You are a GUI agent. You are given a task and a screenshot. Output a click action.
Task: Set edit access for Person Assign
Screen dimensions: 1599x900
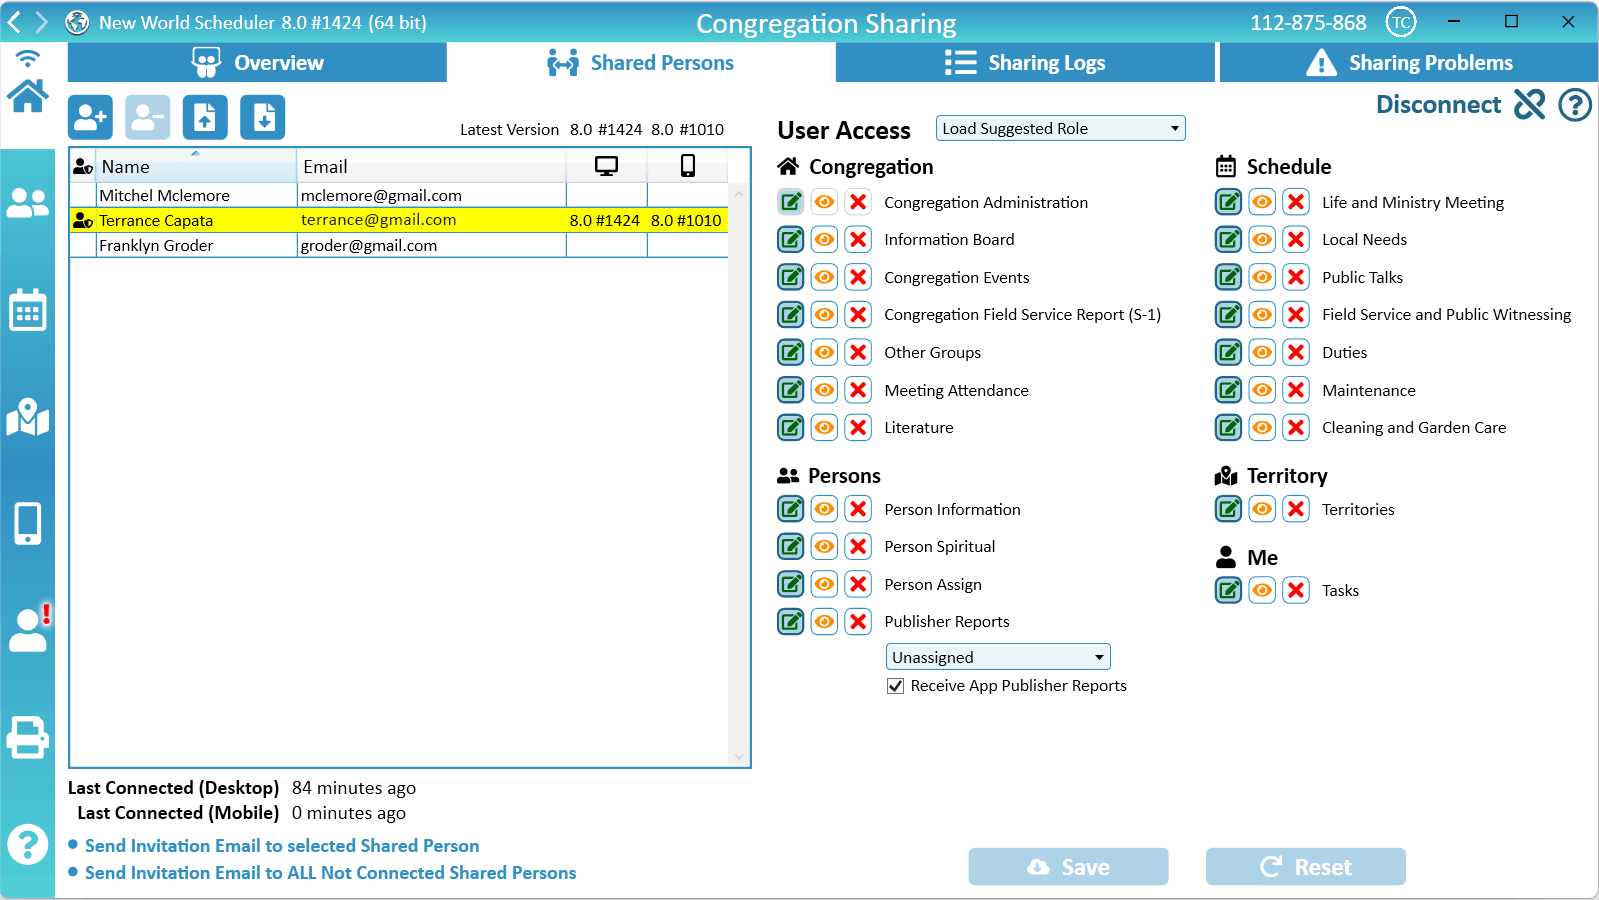tap(791, 584)
